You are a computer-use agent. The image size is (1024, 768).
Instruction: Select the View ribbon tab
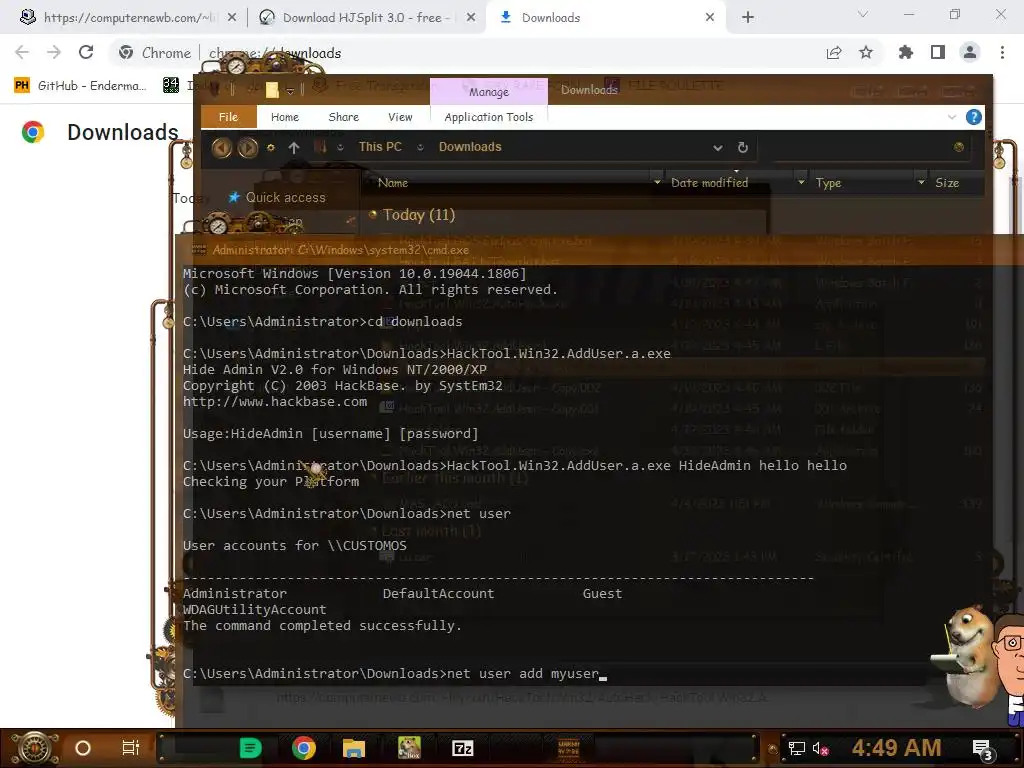click(x=400, y=117)
